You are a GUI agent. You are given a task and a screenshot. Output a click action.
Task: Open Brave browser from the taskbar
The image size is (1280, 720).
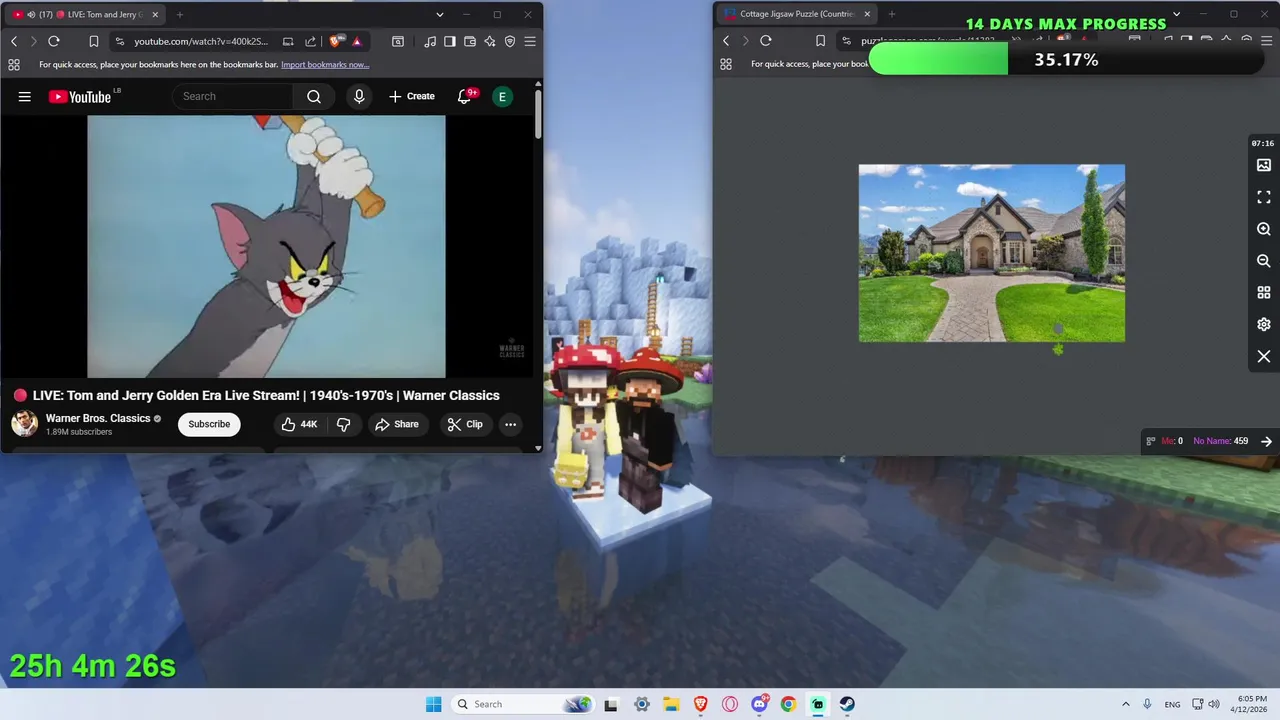coord(701,704)
